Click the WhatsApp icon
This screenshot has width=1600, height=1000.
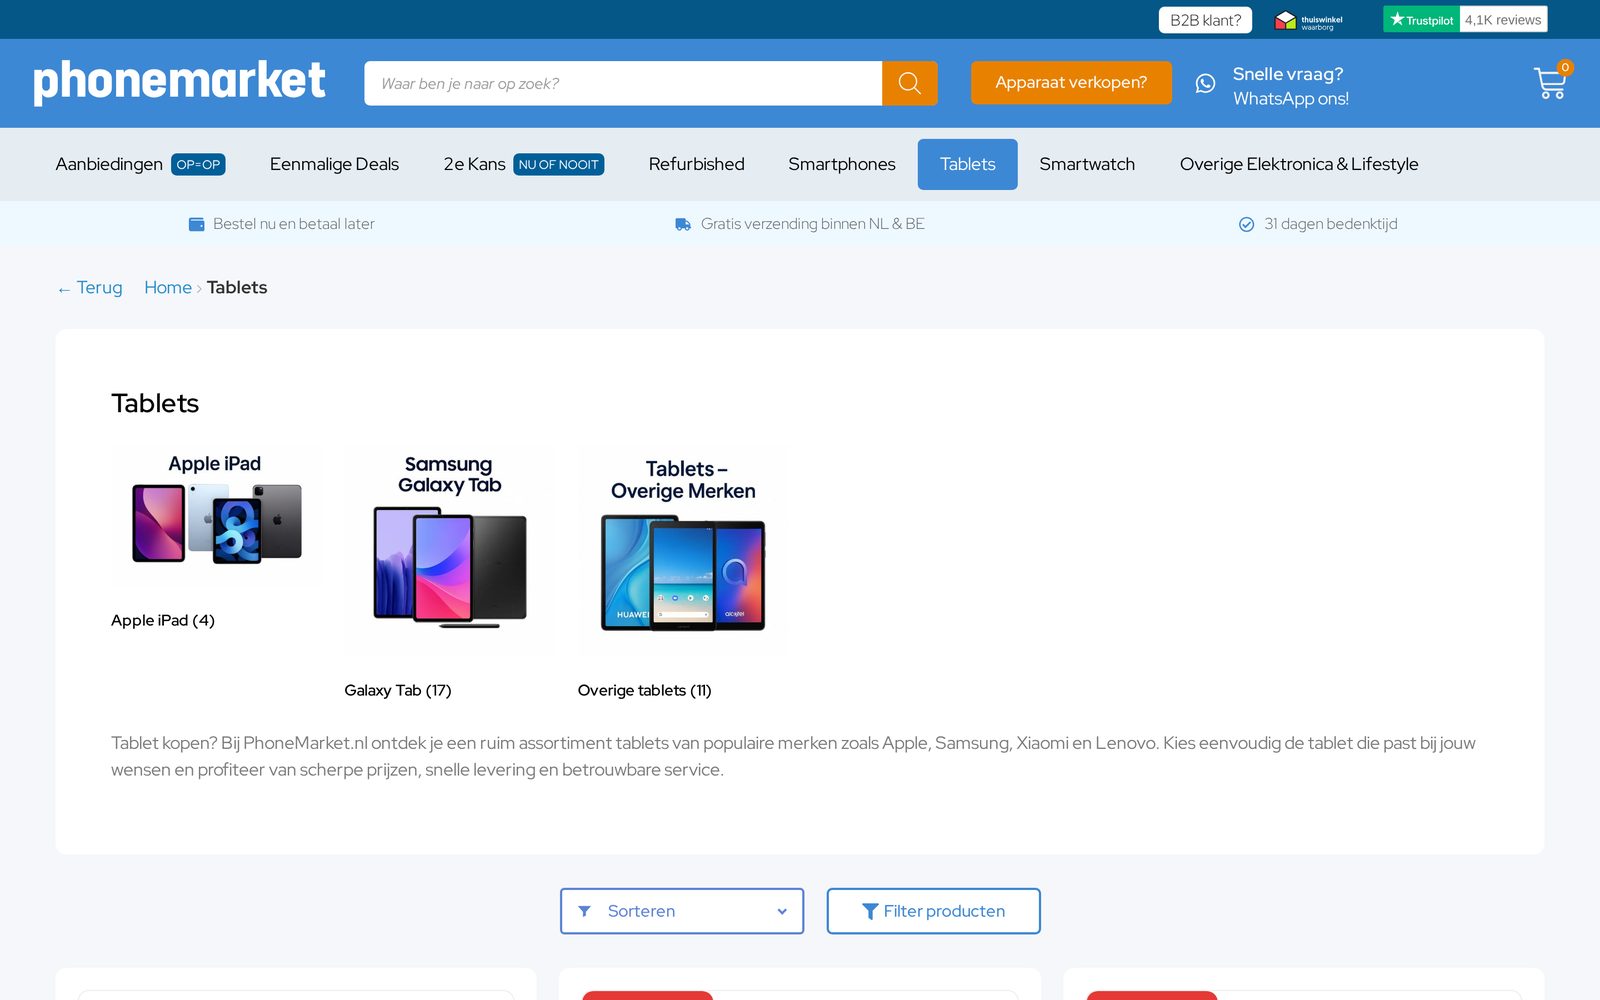pos(1205,84)
